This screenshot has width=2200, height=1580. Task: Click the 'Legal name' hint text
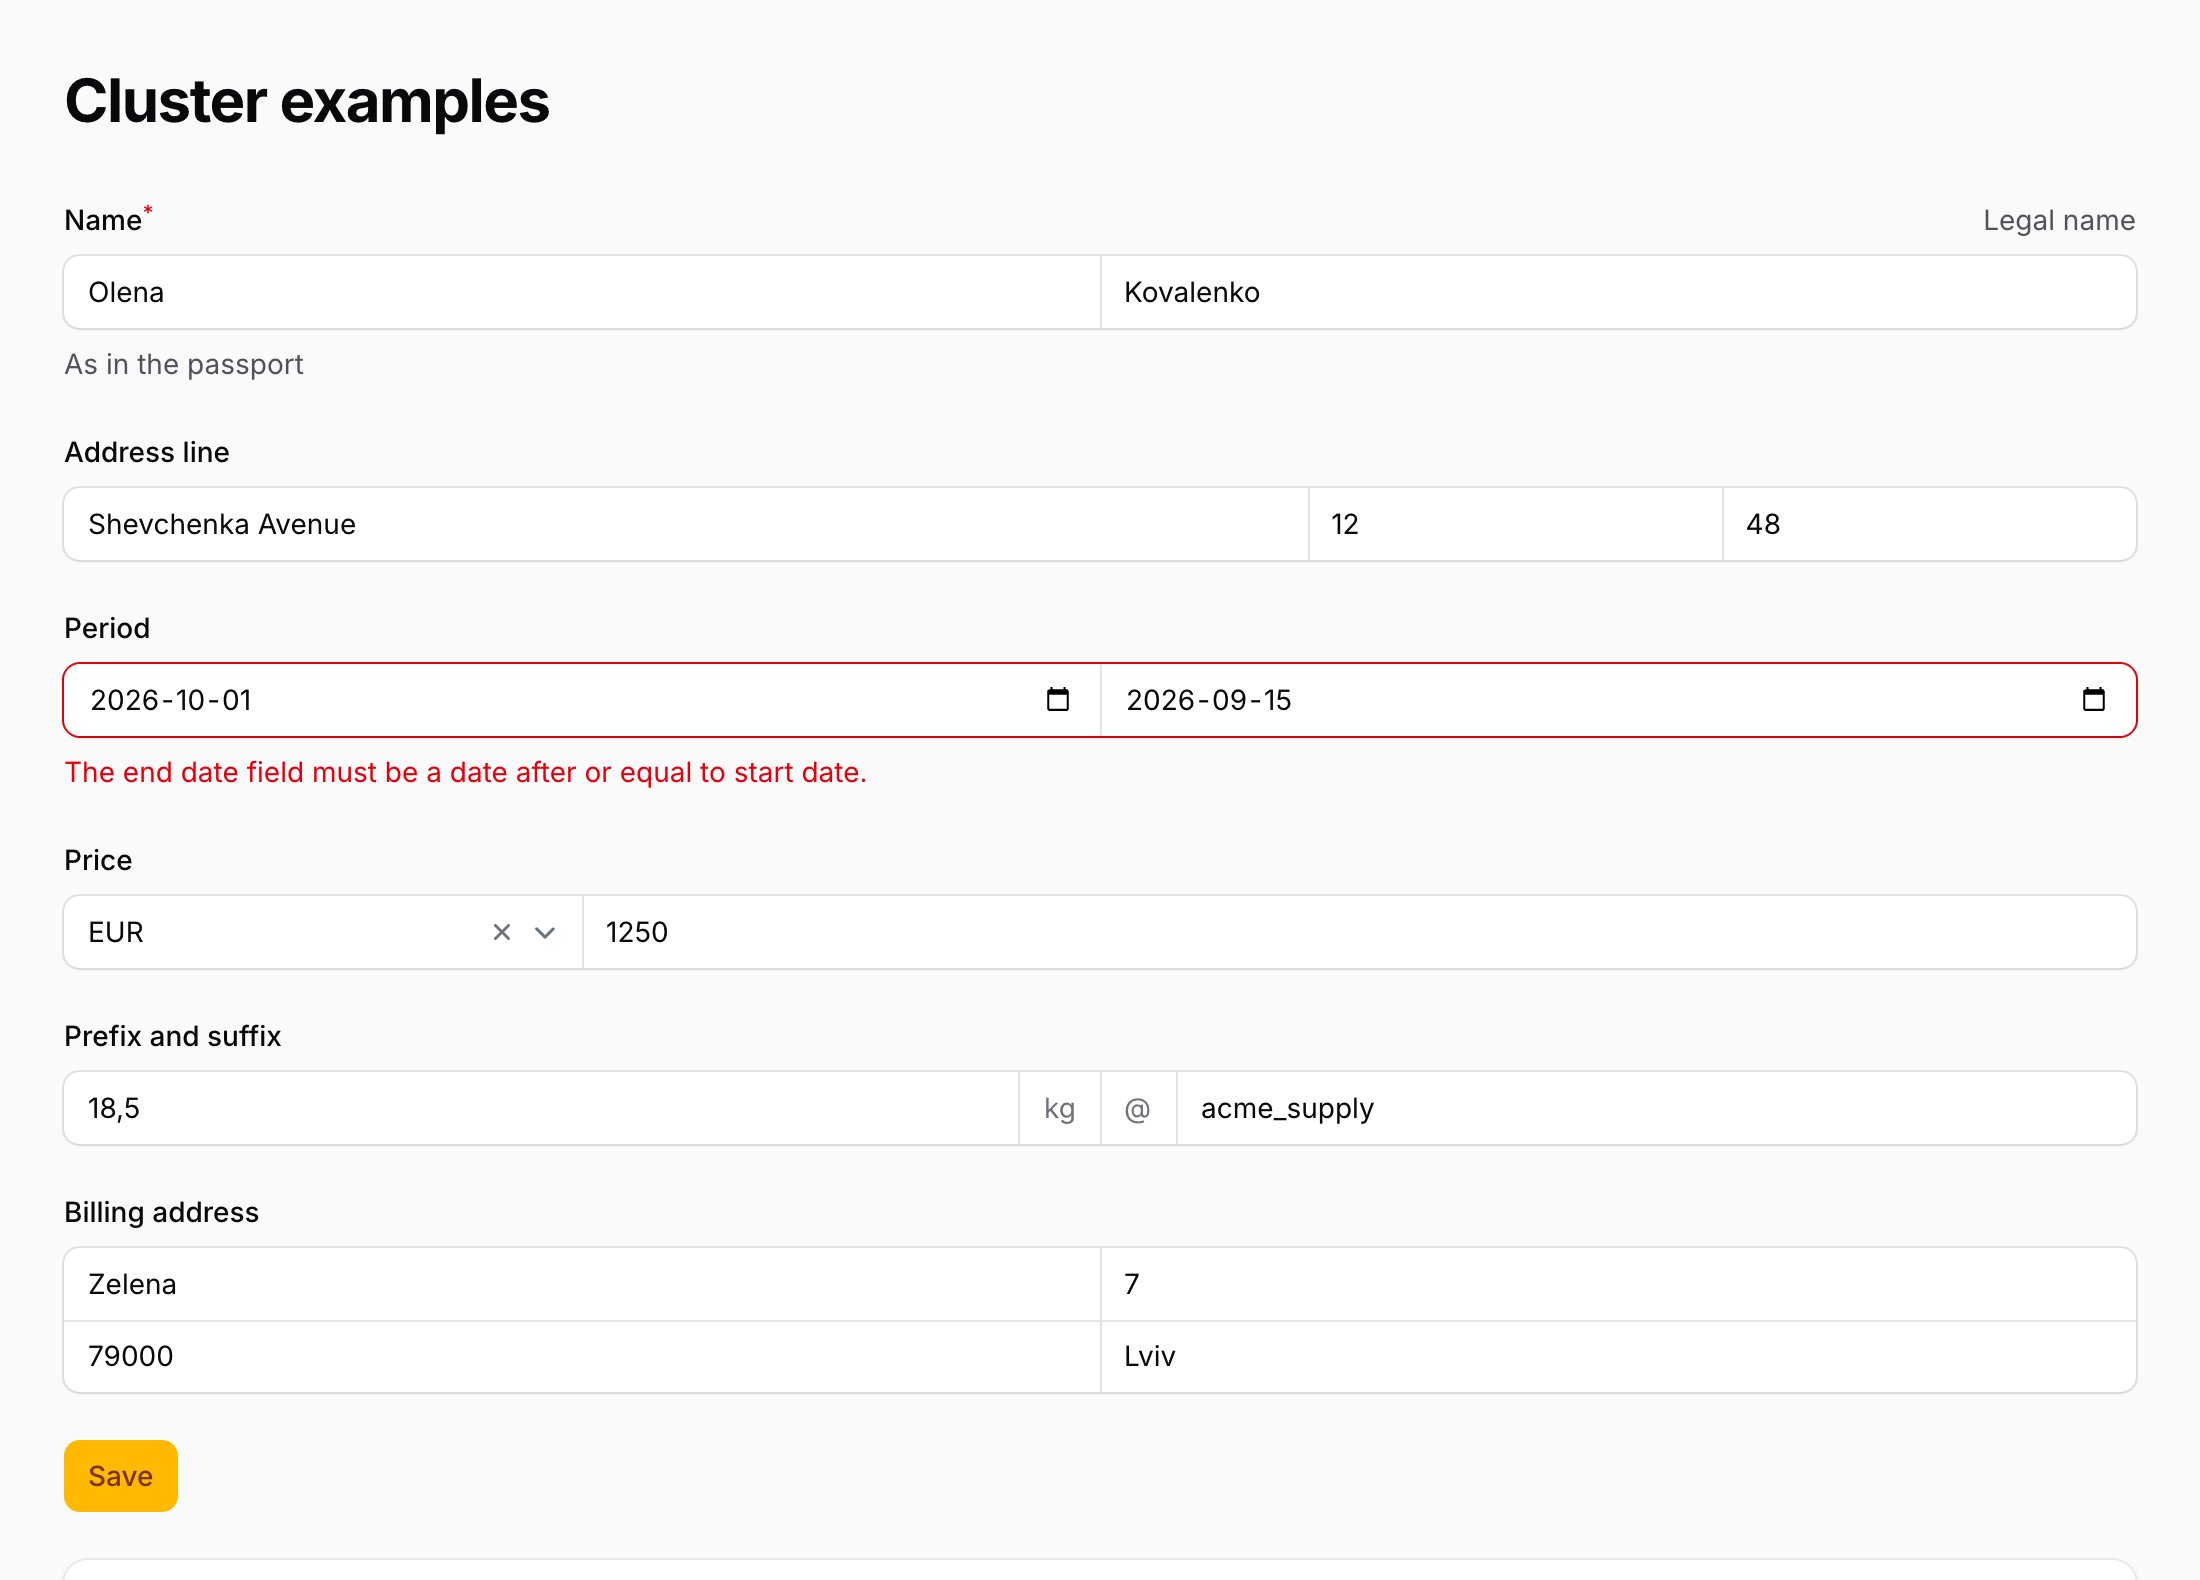[2059, 220]
